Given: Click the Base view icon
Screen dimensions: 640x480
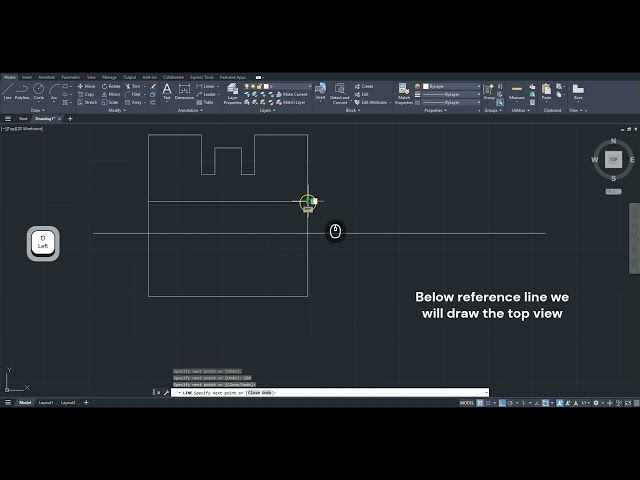Looking at the screenshot, I should point(578,91).
